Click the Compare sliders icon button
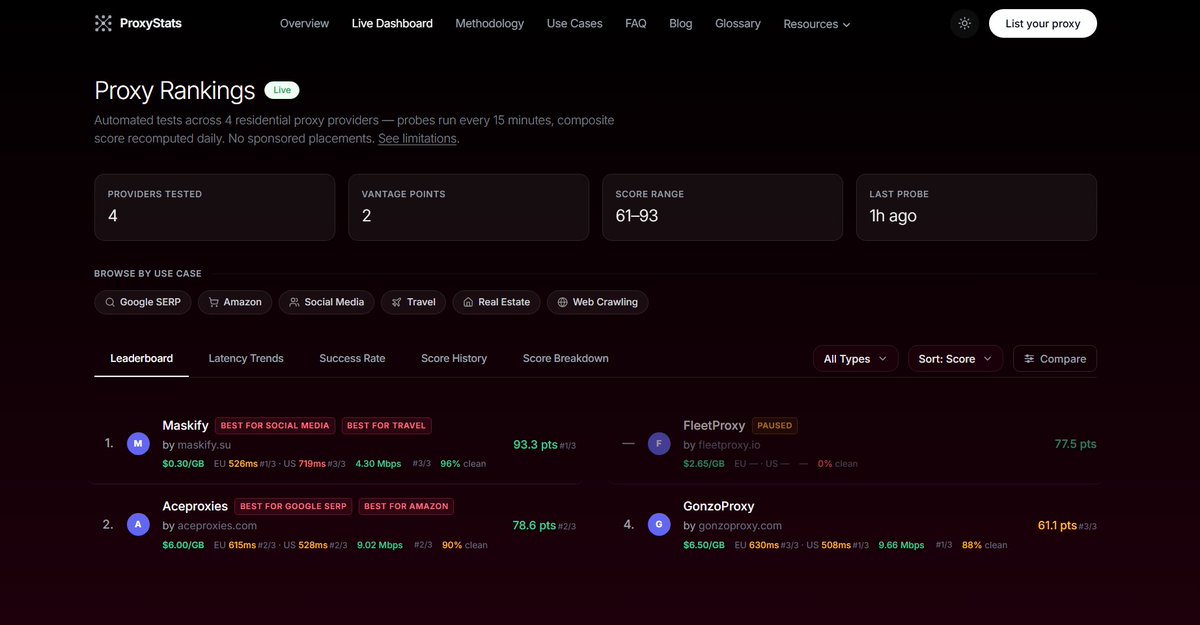Viewport: 1200px width, 625px height. click(x=1055, y=359)
